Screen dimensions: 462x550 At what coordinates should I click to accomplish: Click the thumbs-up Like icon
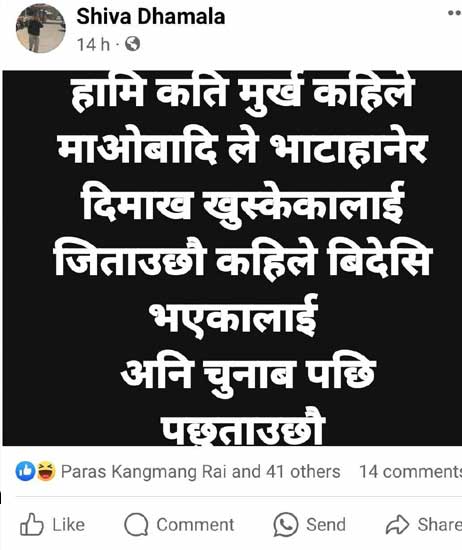(x=32, y=524)
